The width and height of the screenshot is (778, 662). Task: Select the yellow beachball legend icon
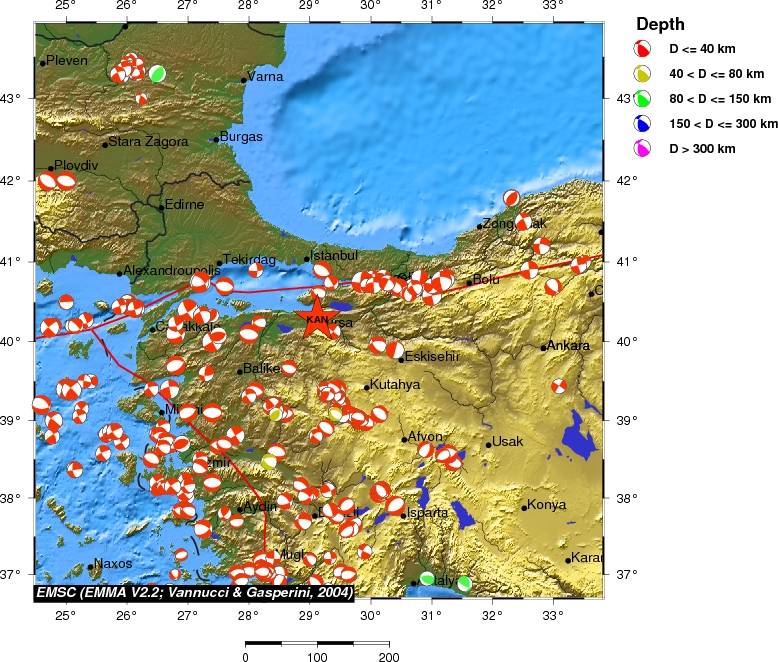(x=645, y=73)
